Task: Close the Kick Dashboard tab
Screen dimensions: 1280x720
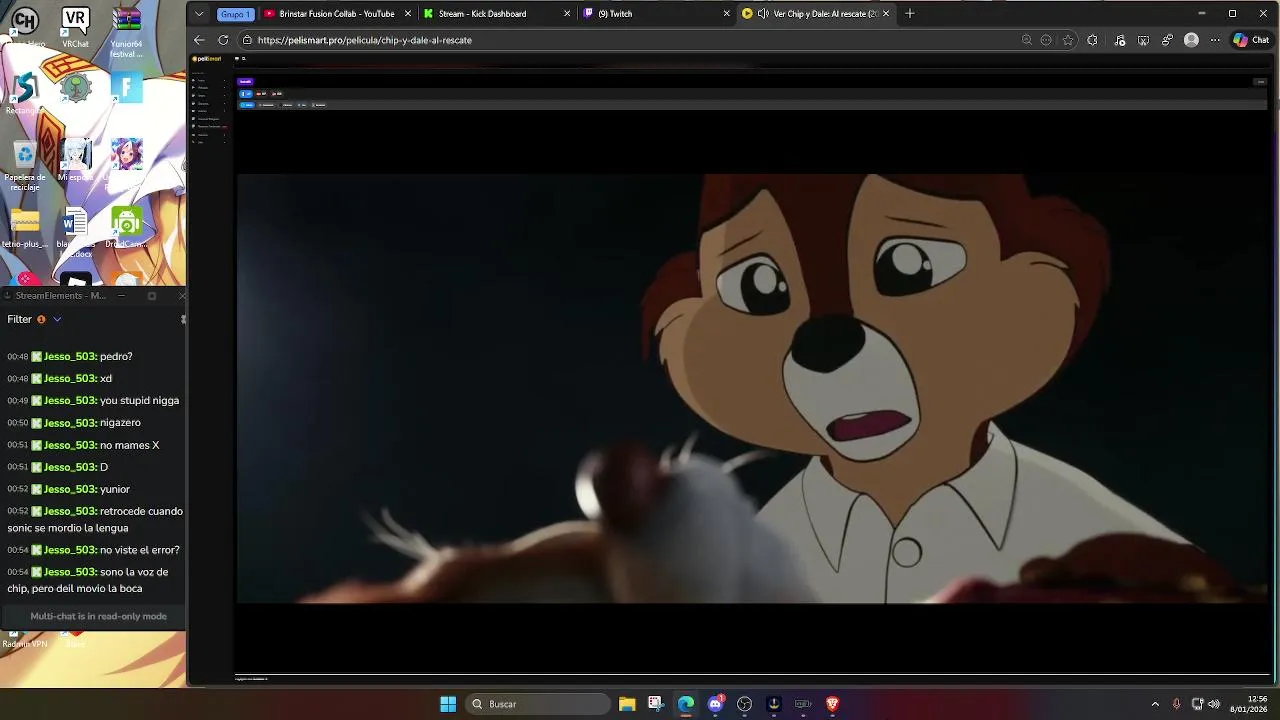Action: [x=567, y=14]
